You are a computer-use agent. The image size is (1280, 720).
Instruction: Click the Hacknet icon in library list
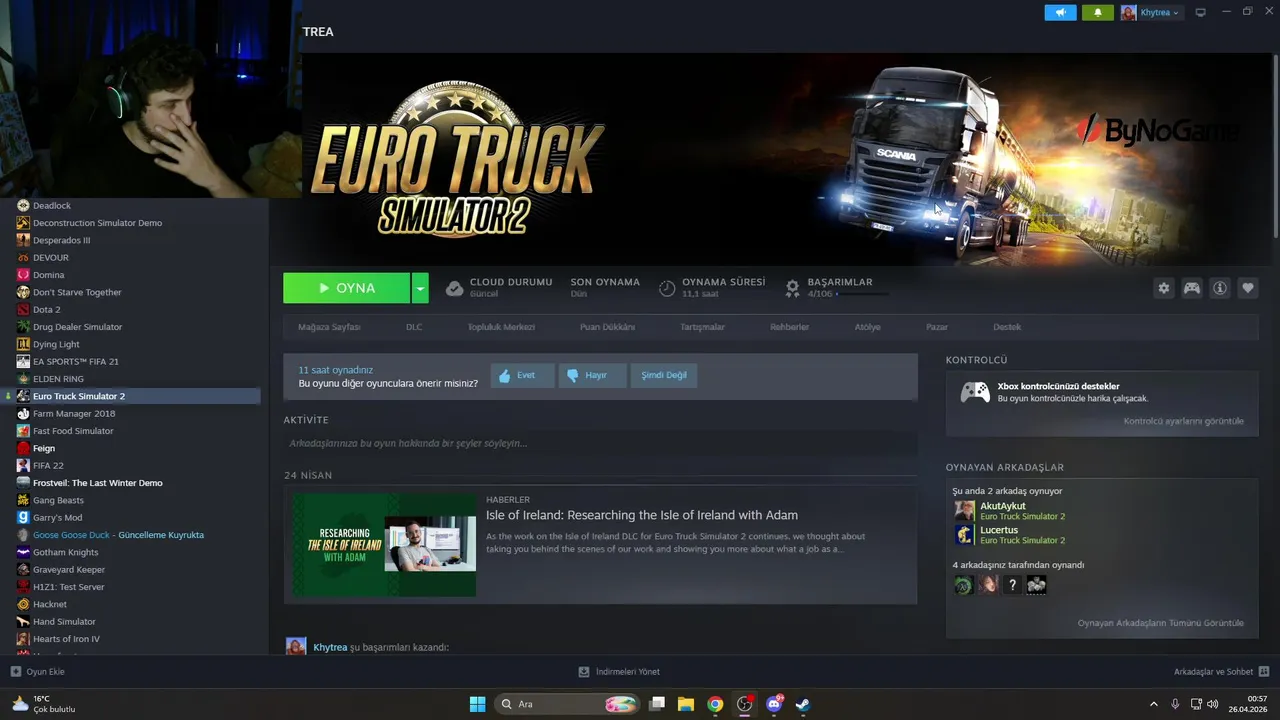(x=23, y=604)
